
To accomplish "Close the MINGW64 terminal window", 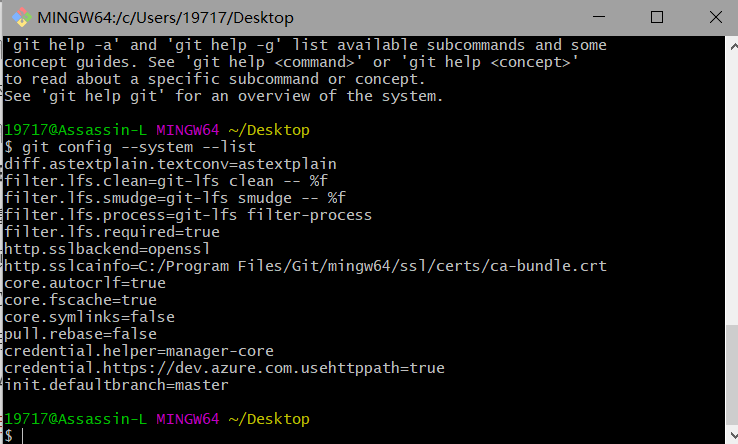I will 712,17.
